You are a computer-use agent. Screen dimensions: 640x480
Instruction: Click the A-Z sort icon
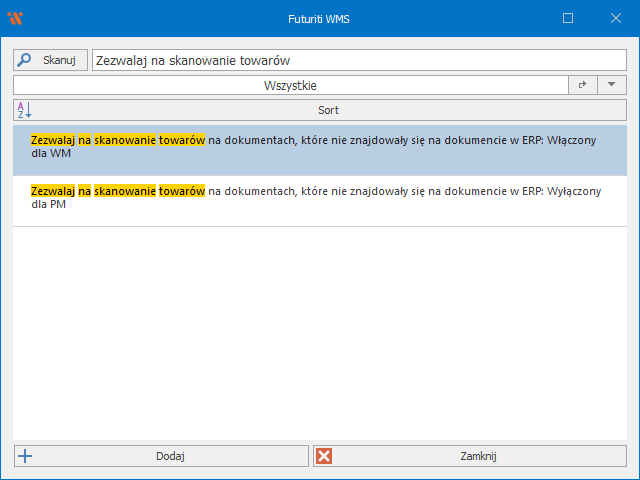tap(25, 110)
